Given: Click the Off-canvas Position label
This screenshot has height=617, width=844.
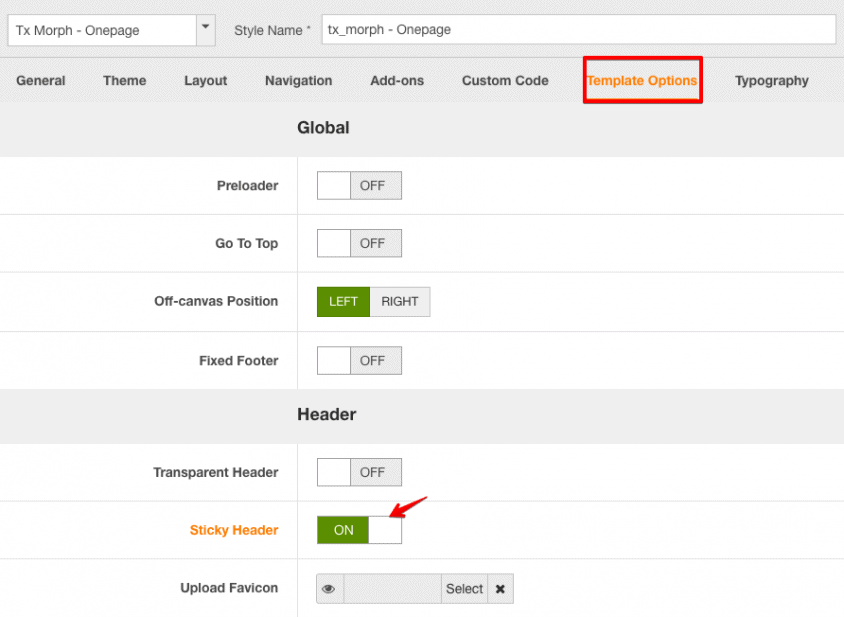Looking at the screenshot, I should 216,301.
